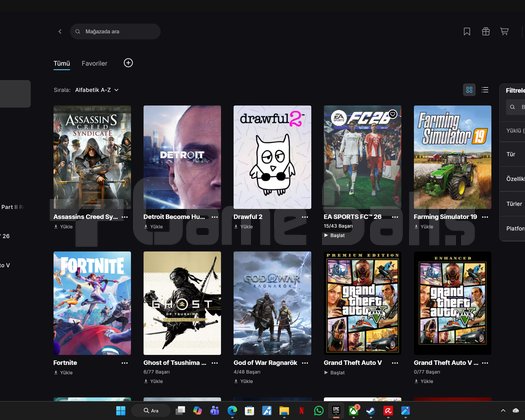Toggle the heart on EA SPORTS FC 26 cover

pyautogui.click(x=392, y=114)
